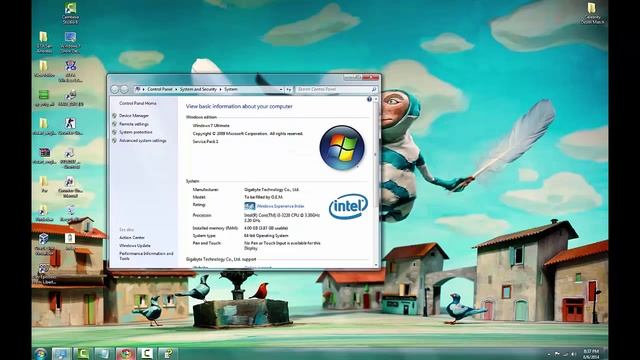
Task: Open the address bar history dropdown arrow
Action: pos(281,89)
